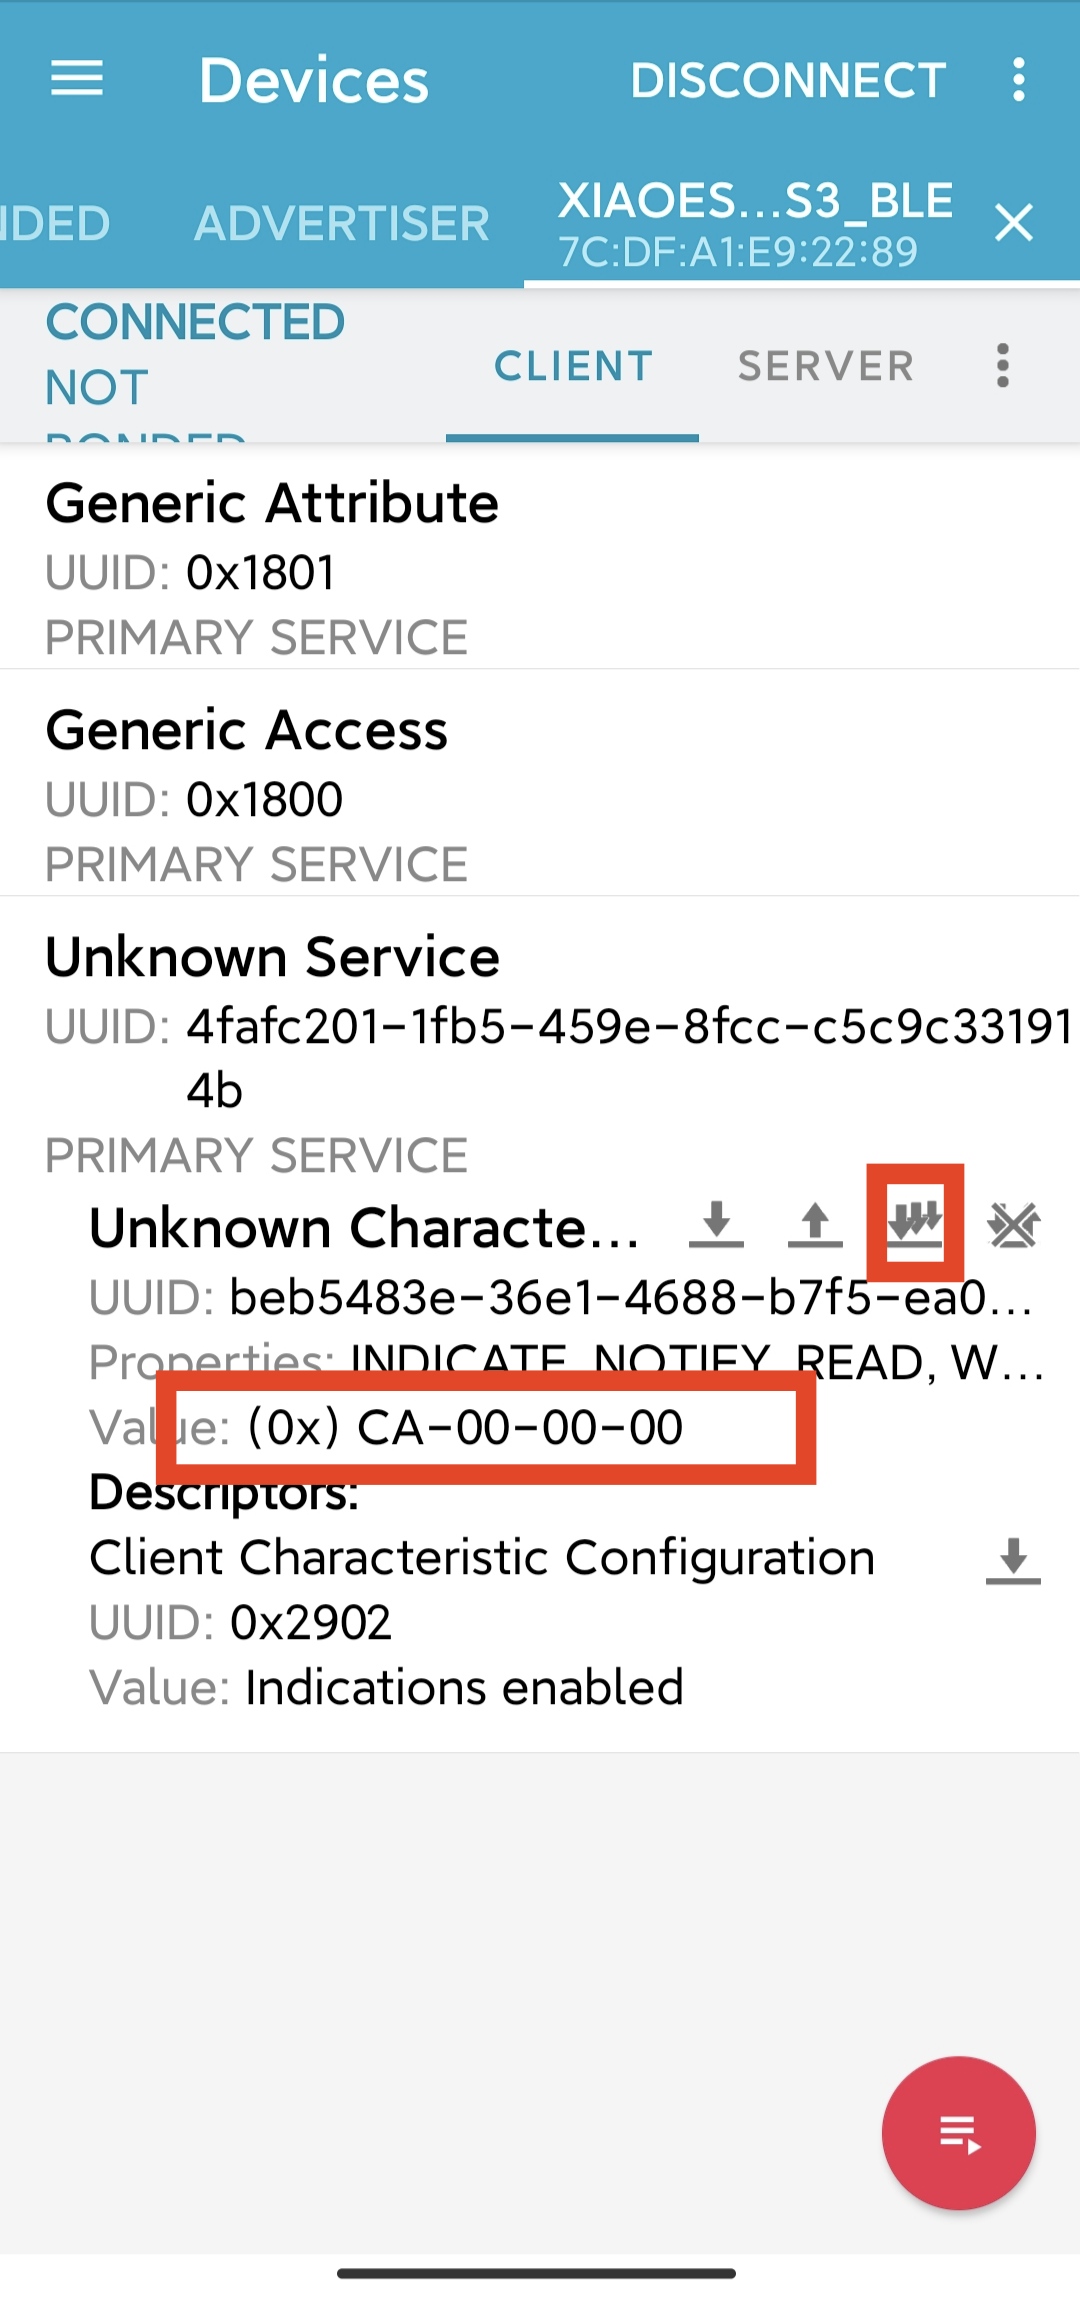
Task: Expand the Generic Access service
Action: 540,795
